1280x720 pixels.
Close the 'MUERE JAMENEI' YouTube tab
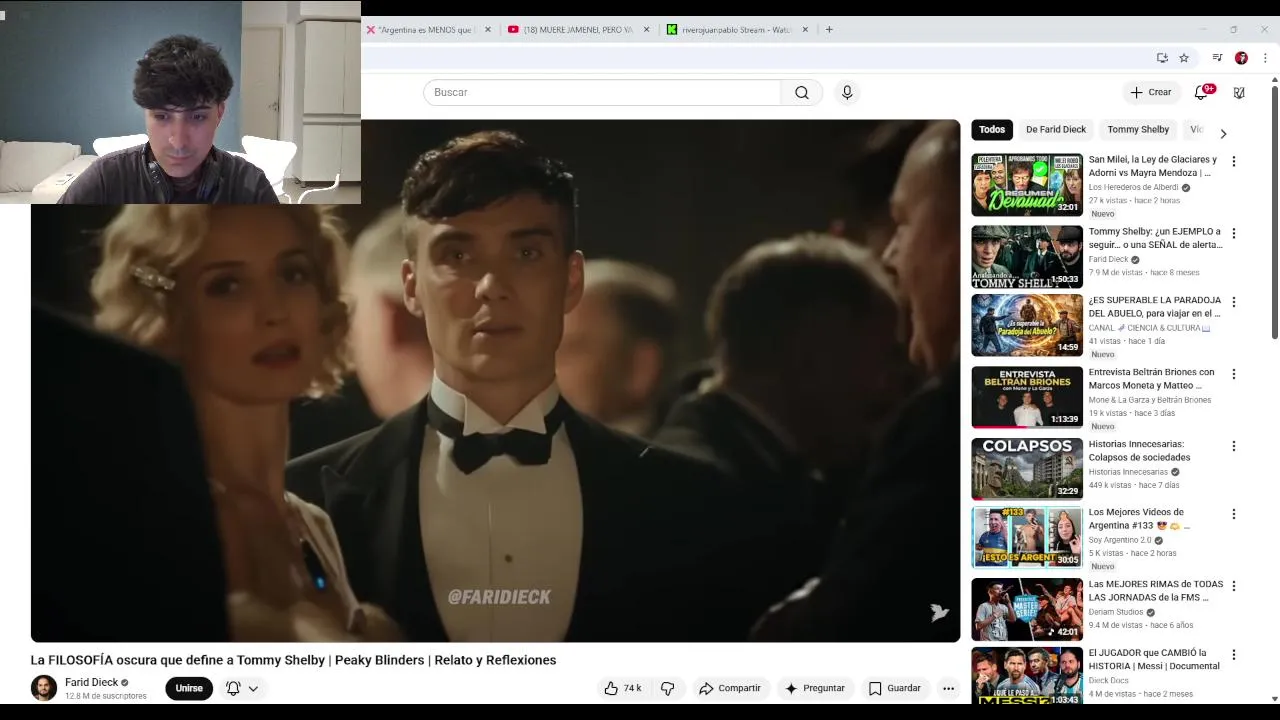pos(646,30)
